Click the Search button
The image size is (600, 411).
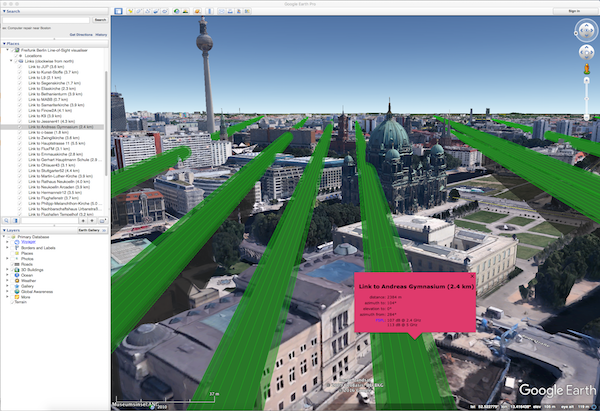pyautogui.click(x=99, y=19)
